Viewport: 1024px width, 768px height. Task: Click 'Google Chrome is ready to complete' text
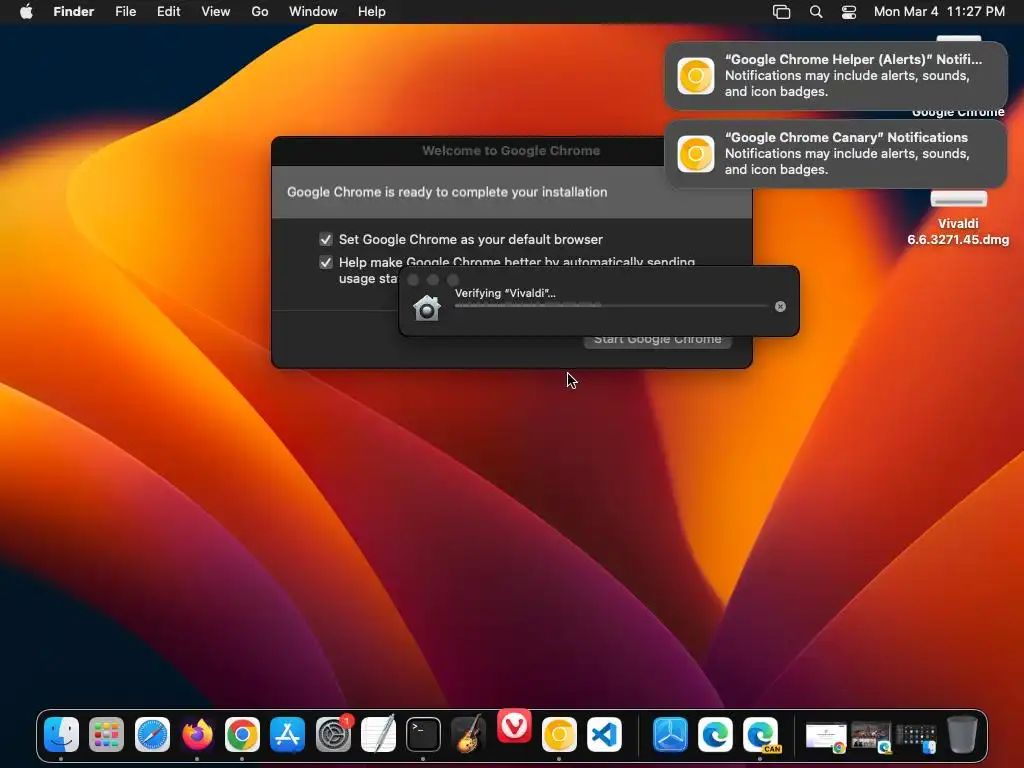(x=447, y=192)
